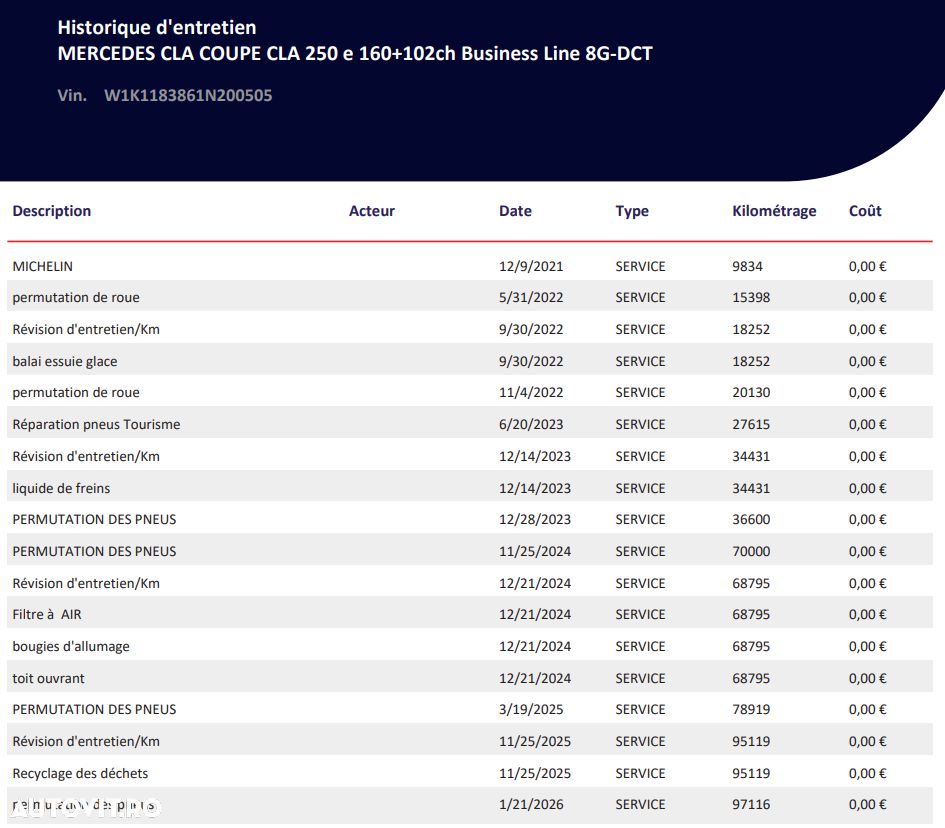Click the Acteur column header
Viewport: 945px width, 828px height.
[372, 211]
